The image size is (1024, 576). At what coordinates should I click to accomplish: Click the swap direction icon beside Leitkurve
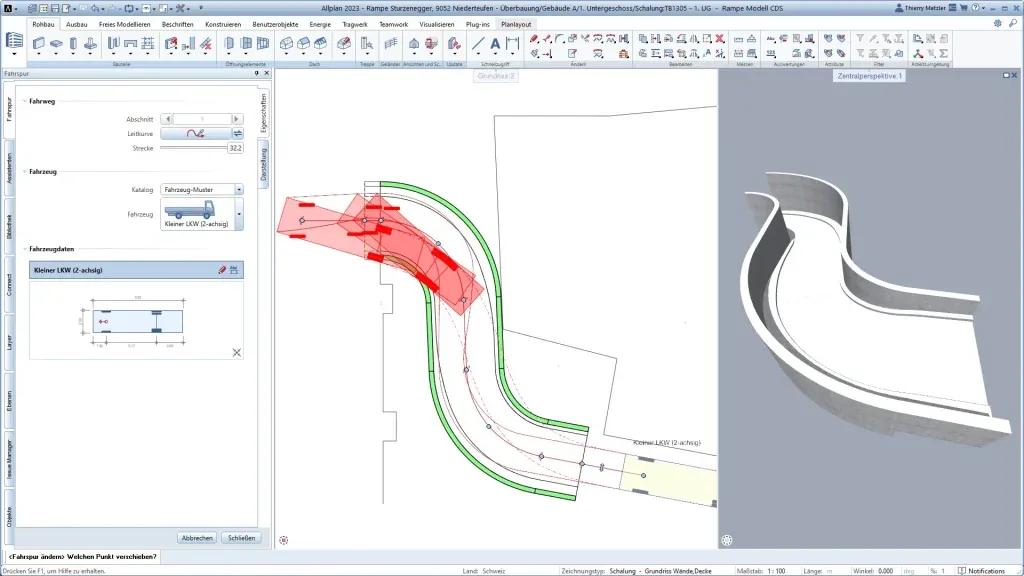pos(238,133)
